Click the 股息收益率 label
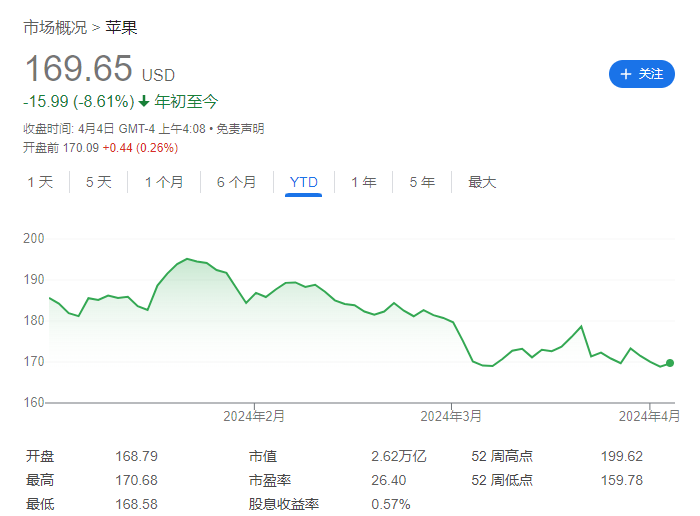This screenshot has height=516, width=700. [x=284, y=504]
